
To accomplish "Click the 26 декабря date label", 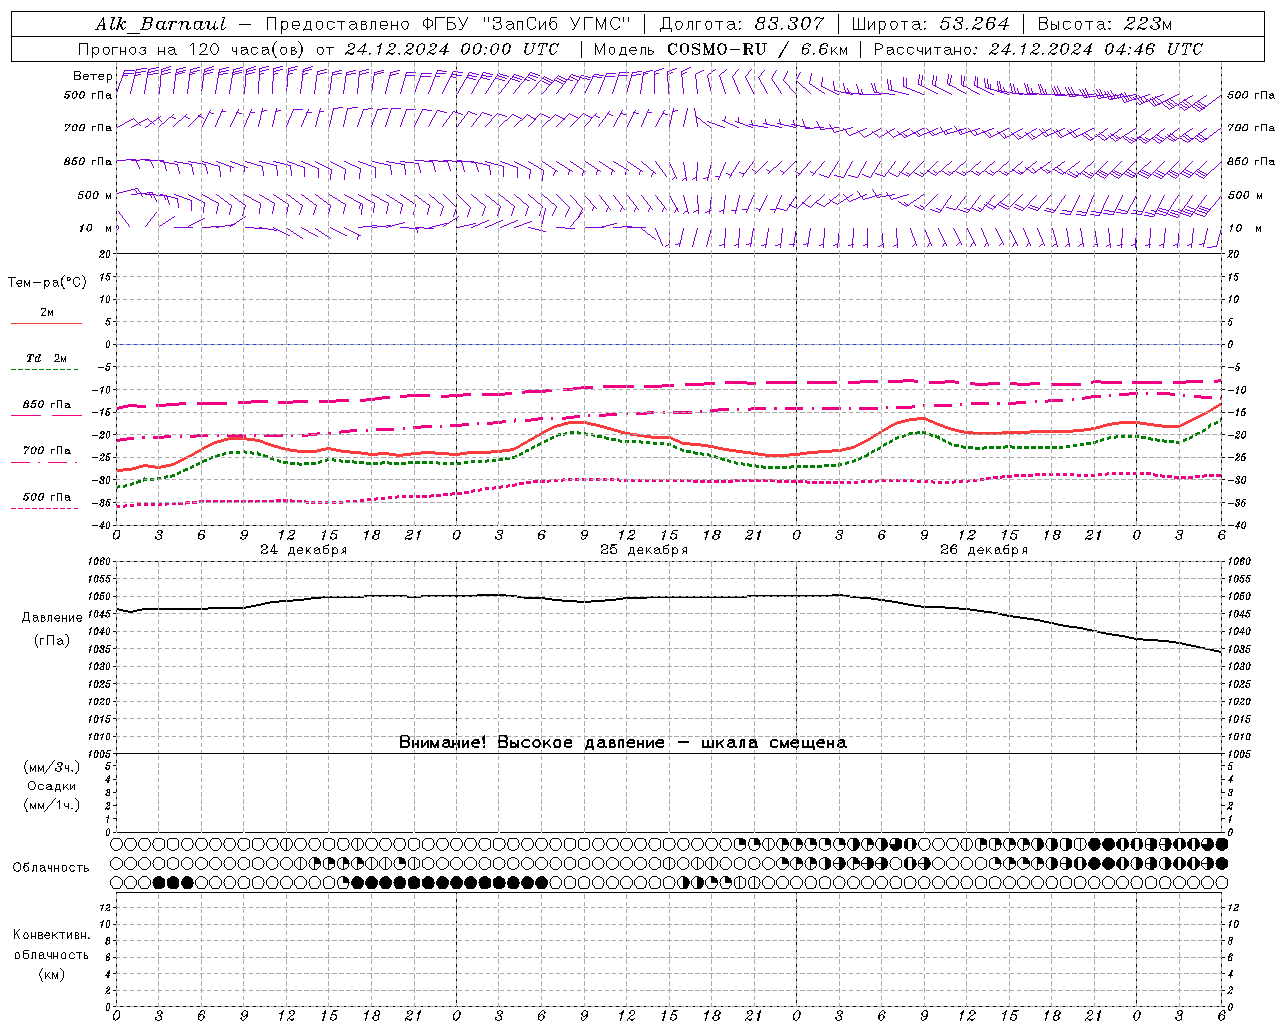I will click(984, 550).
